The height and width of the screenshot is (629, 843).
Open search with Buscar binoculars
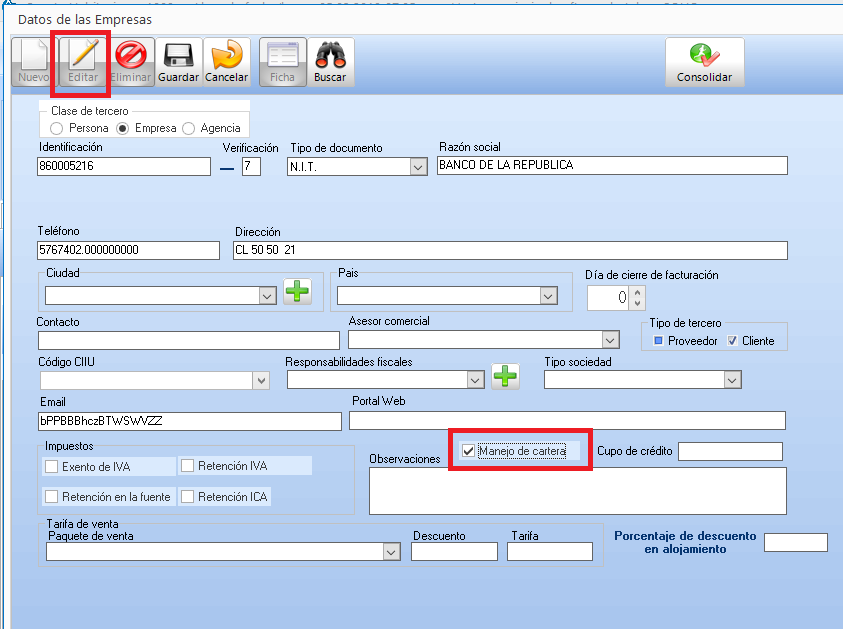(x=330, y=62)
